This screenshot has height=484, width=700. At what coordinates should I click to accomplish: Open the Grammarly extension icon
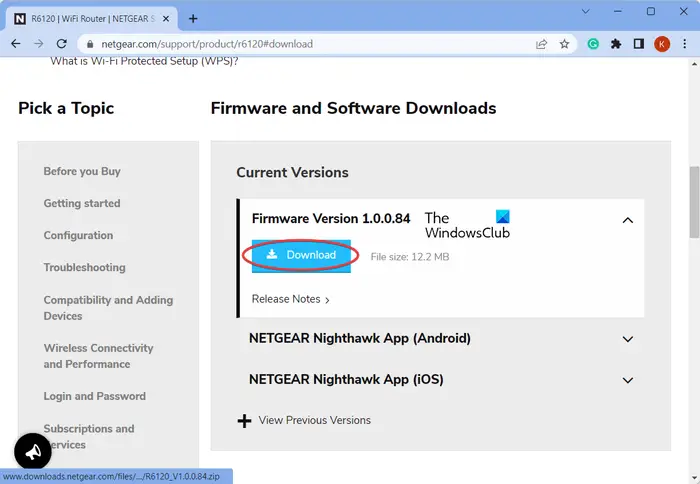pyautogui.click(x=593, y=44)
